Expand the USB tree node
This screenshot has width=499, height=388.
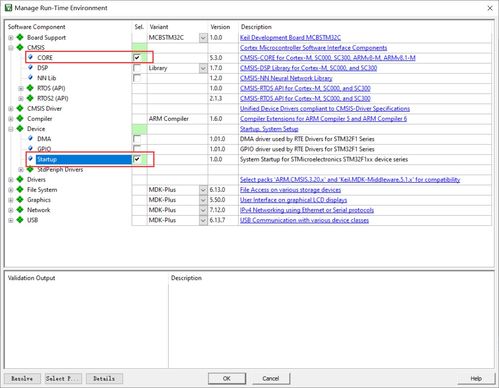tap(11, 220)
